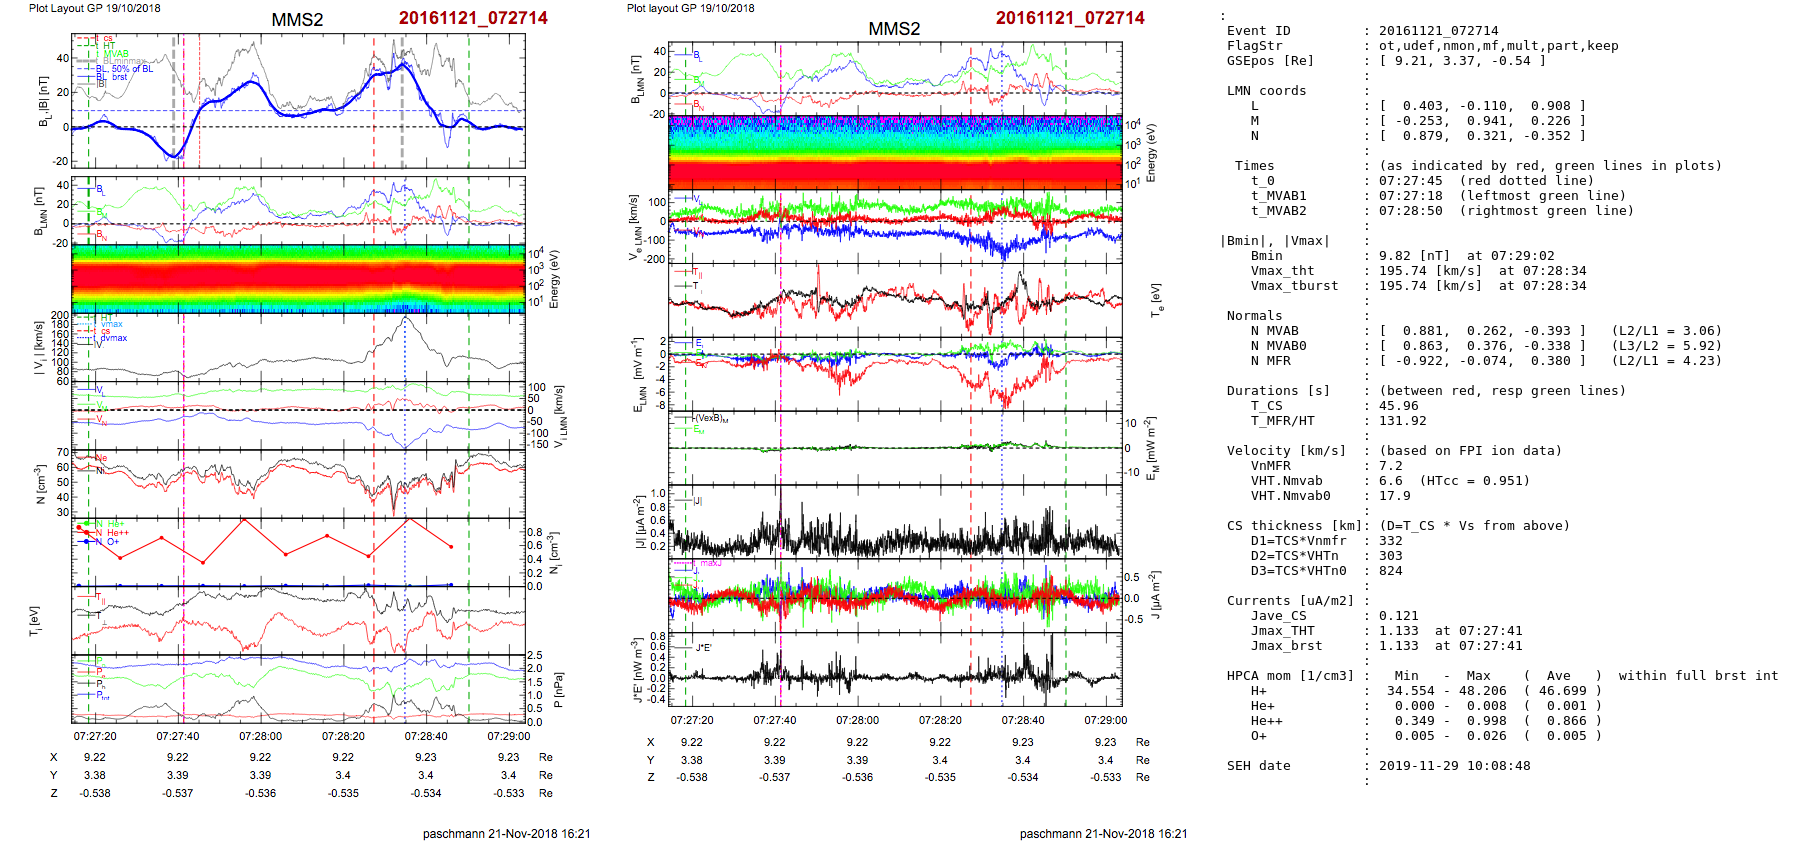Click the 07:28:00 tick on the left plot axis
The image size is (1804, 841).
[260, 736]
